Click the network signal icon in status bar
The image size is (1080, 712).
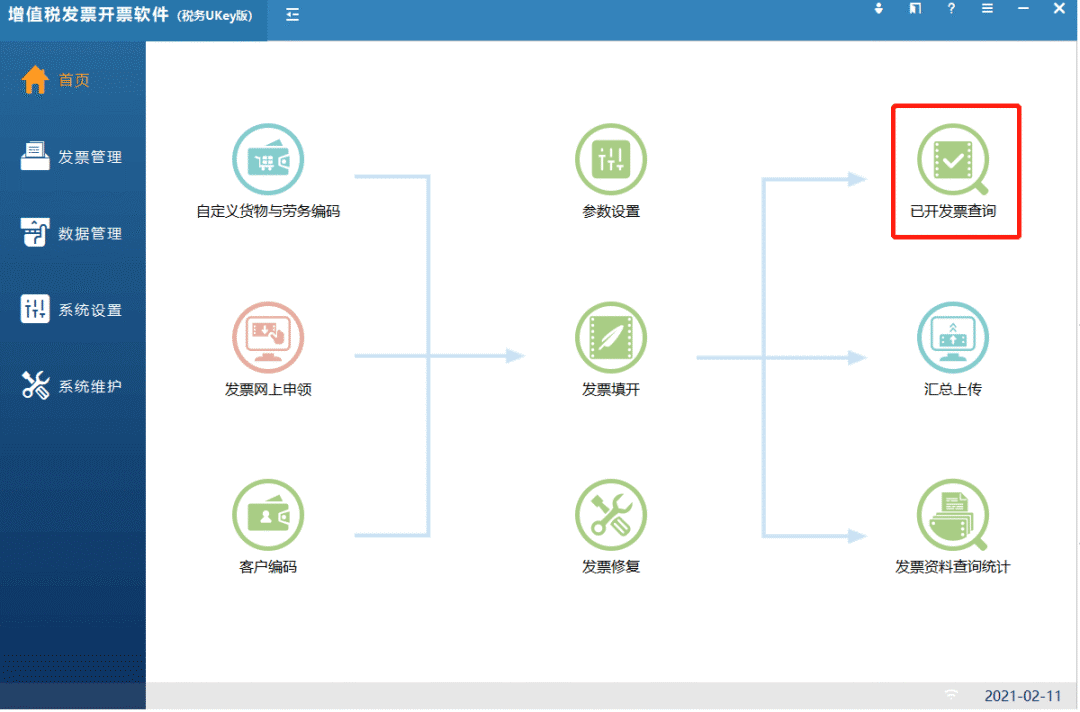951,695
